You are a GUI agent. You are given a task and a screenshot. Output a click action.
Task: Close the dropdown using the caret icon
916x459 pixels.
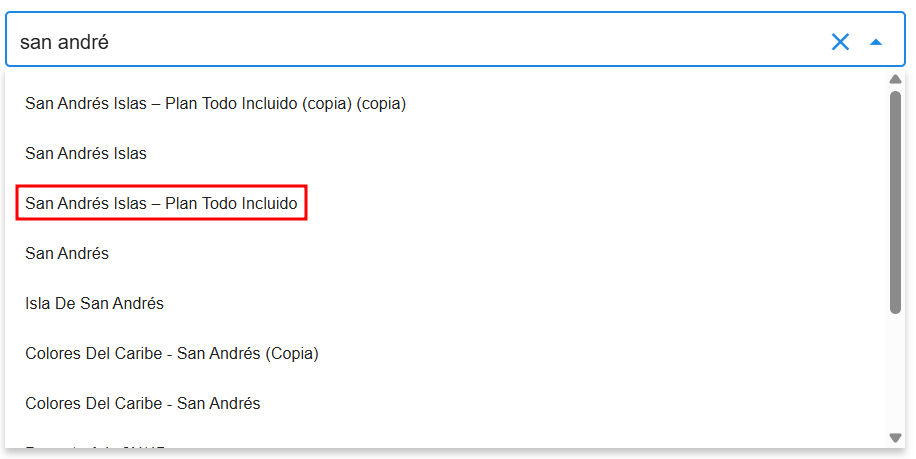click(x=876, y=42)
